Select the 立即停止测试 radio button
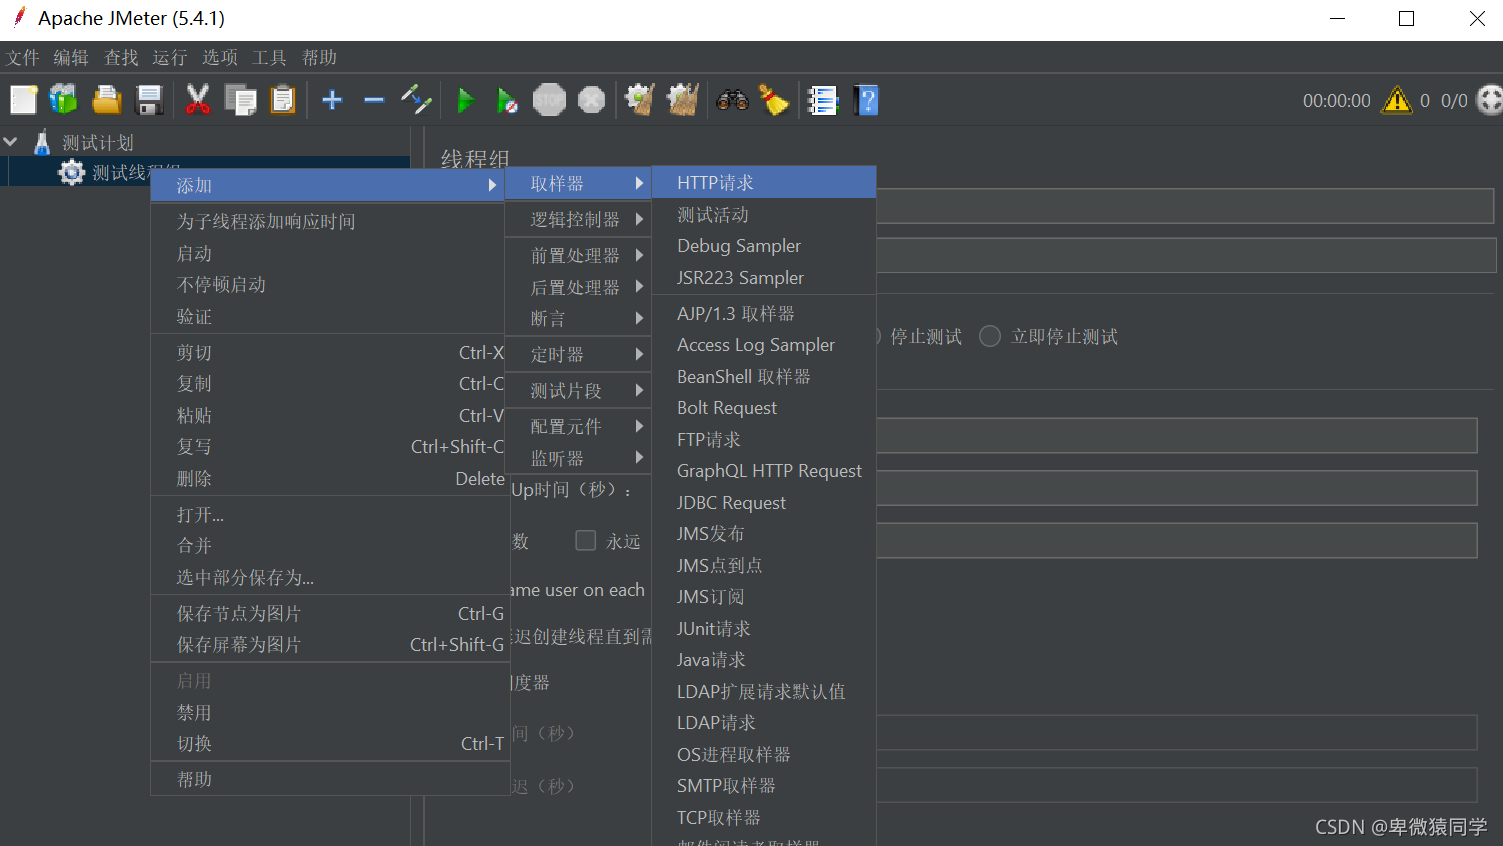 (990, 336)
